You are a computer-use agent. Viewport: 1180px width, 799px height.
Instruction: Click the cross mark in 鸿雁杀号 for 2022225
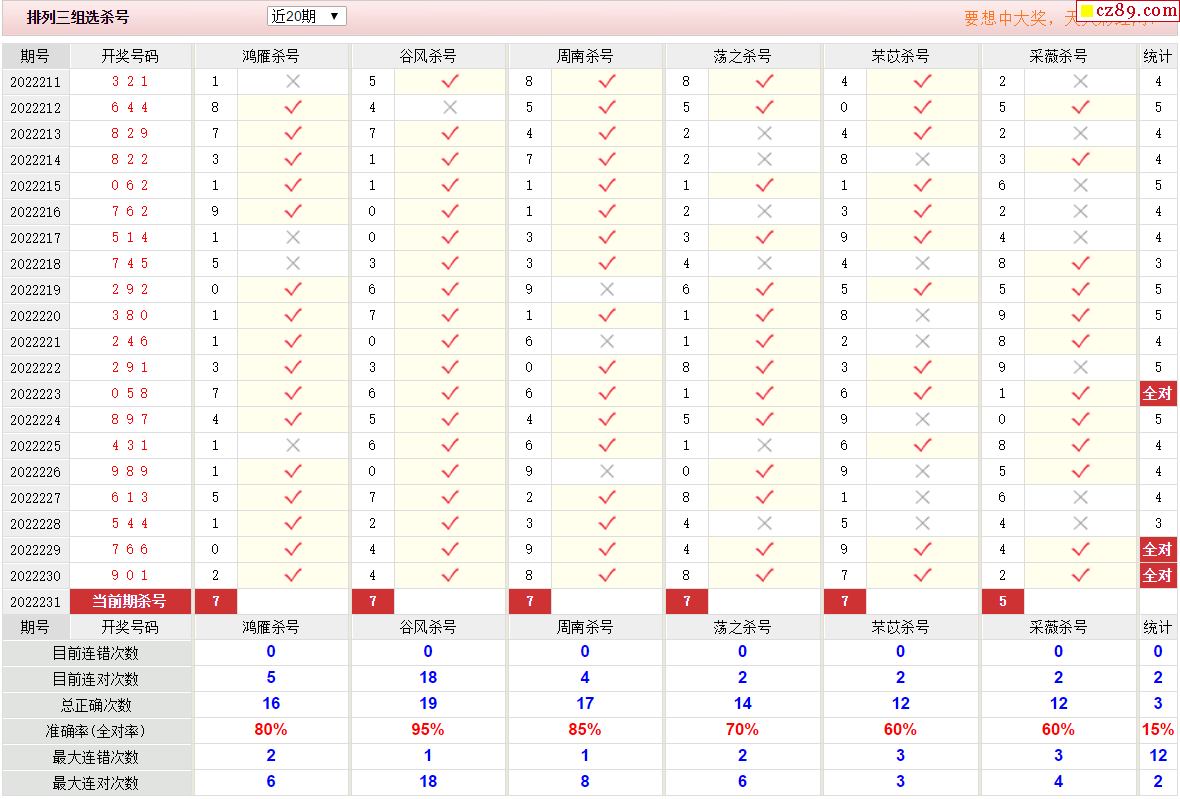pos(293,445)
